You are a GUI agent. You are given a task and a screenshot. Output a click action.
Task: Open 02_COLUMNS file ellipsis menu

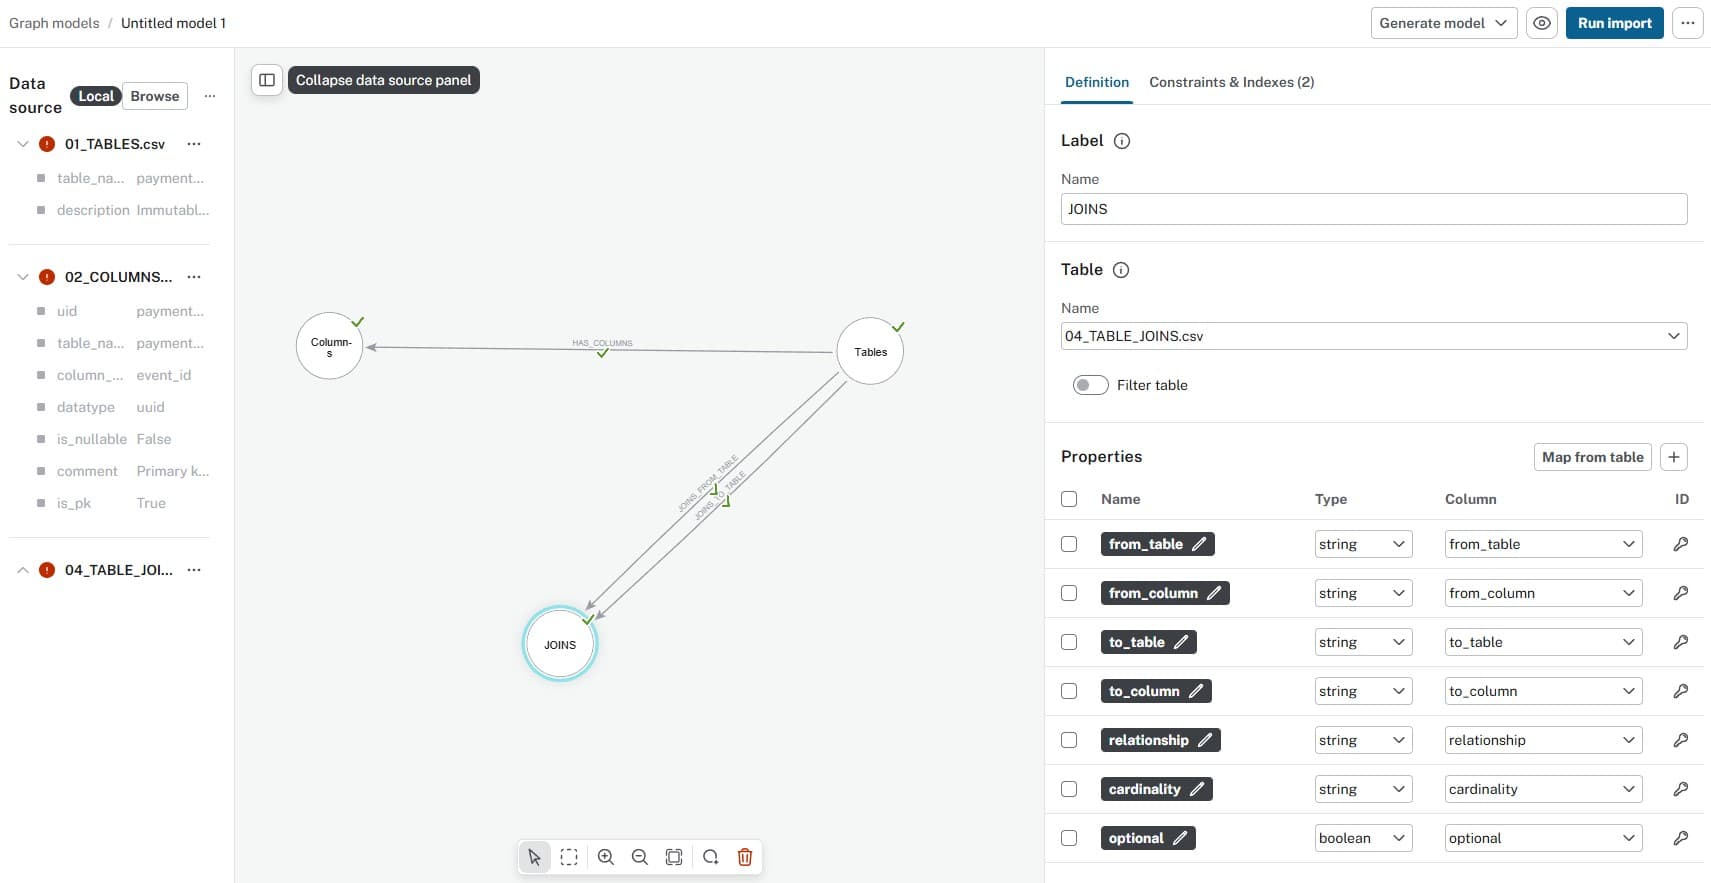click(194, 277)
